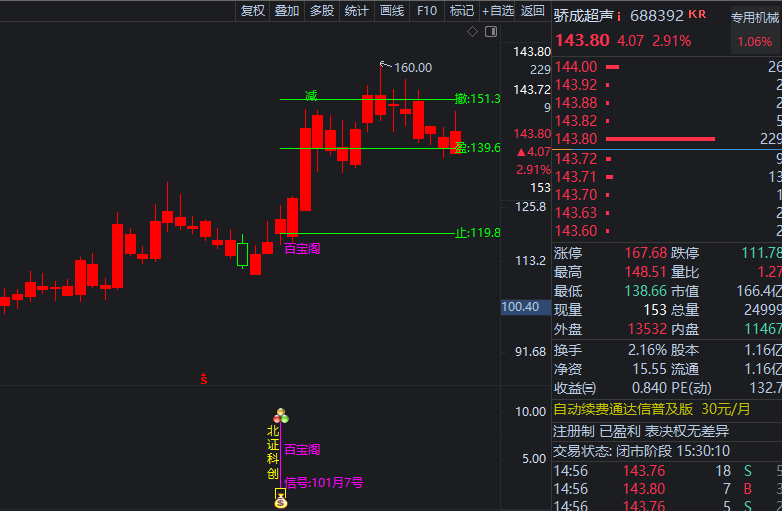Screen dimensions: 782x511
Task: Open the 叠加 overlay menu
Action: (x=287, y=11)
